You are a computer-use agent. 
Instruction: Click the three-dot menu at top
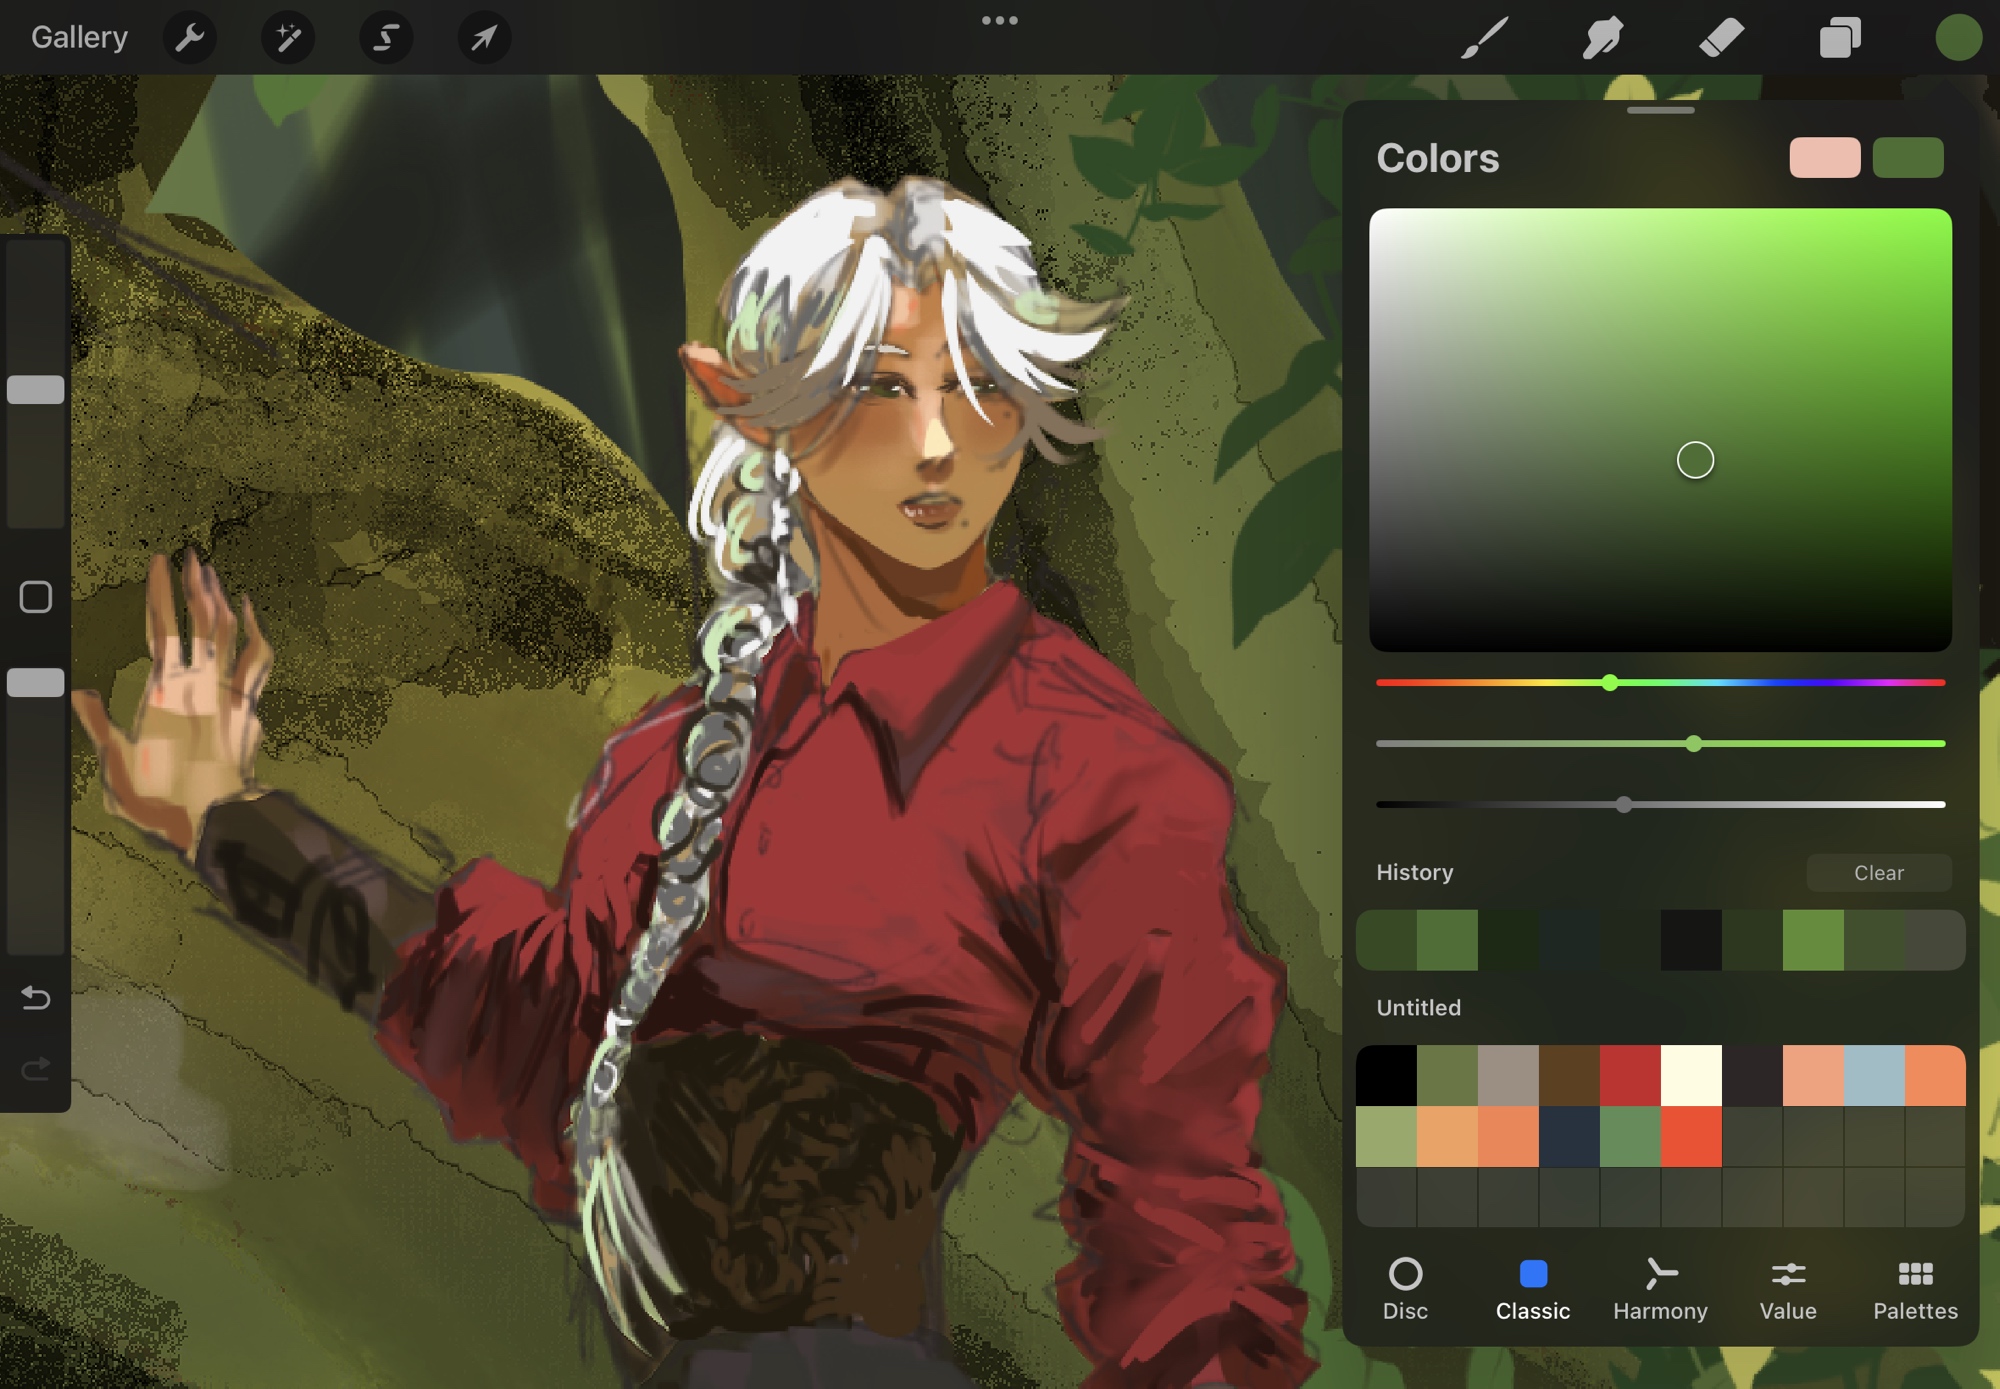[999, 20]
